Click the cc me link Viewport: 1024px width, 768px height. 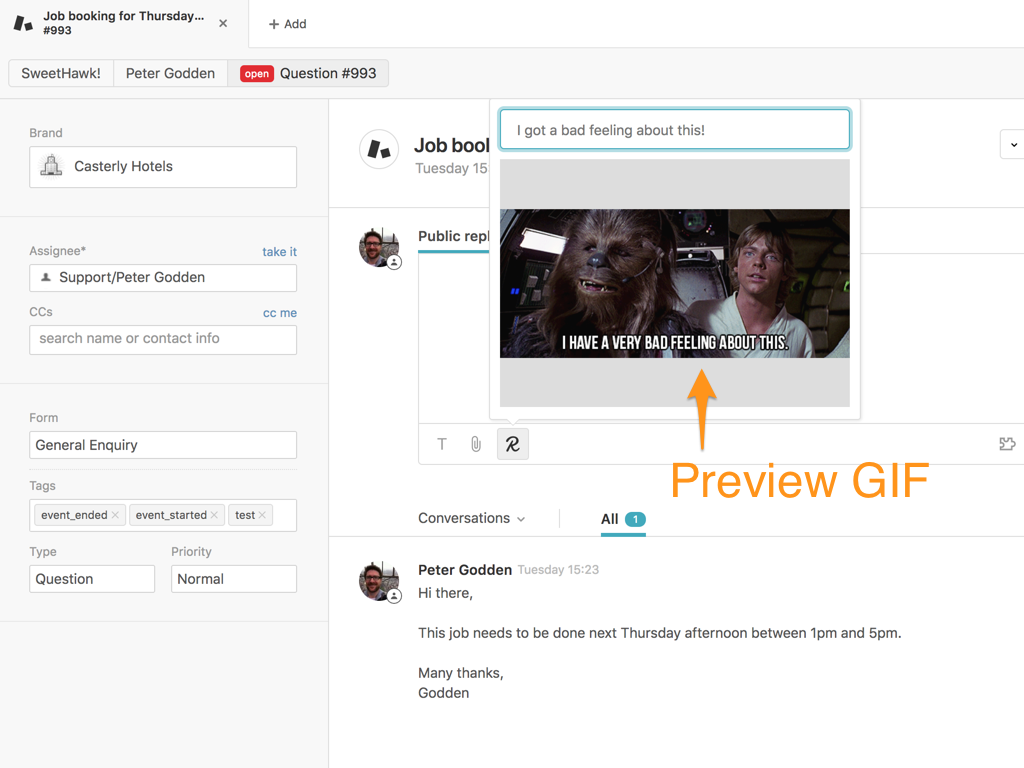tap(279, 313)
